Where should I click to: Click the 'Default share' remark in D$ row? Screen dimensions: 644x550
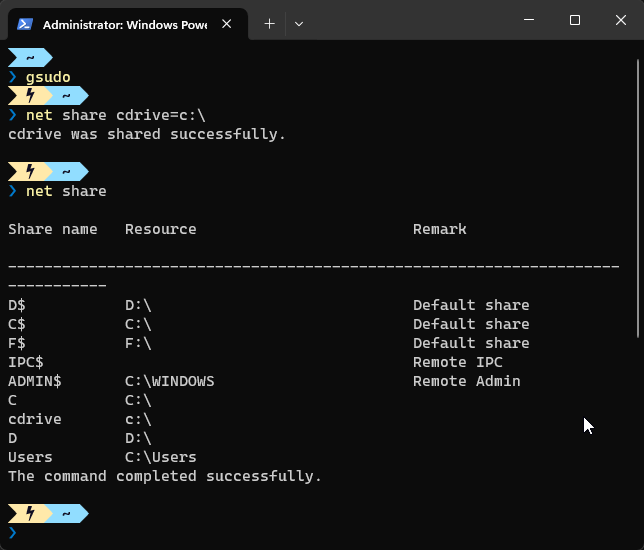click(471, 305)
